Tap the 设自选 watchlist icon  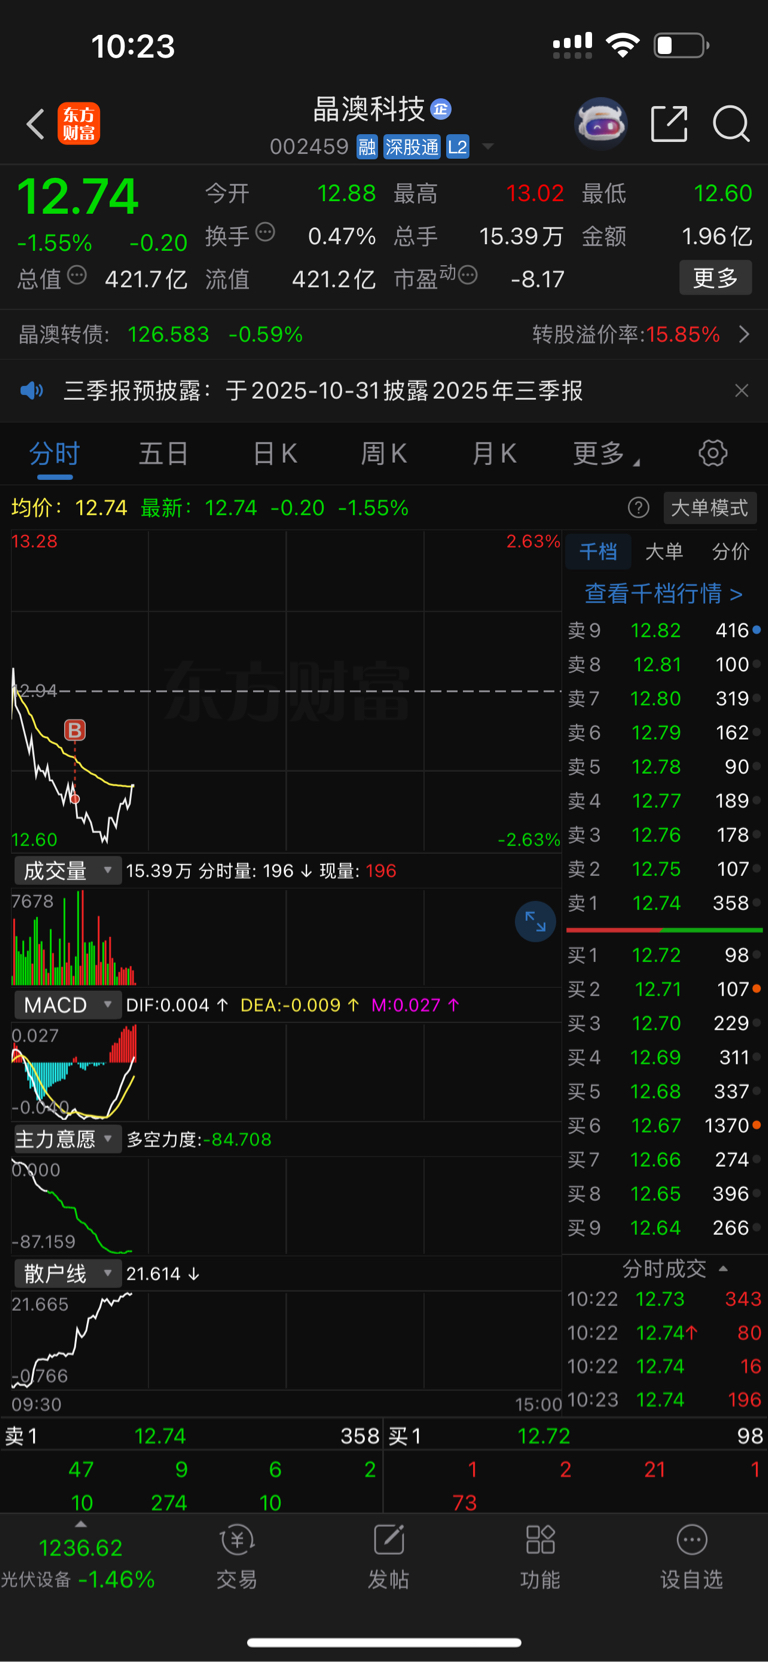(691, 1556)
